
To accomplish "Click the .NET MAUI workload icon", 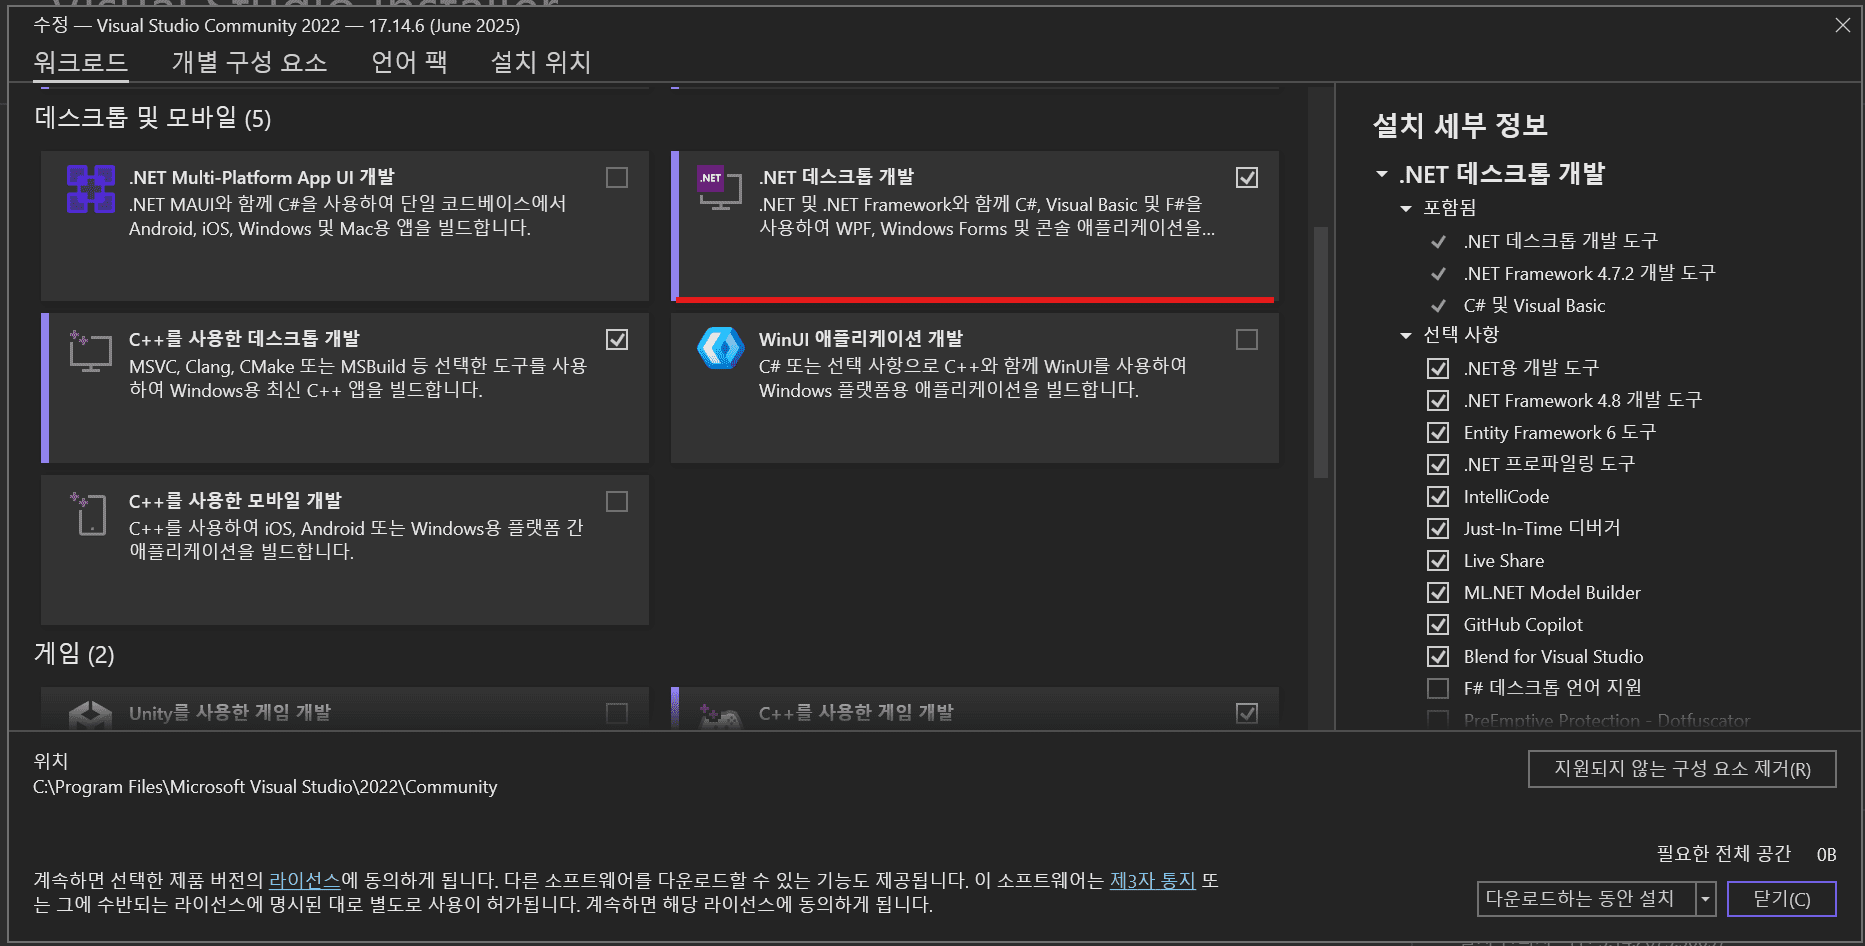I will point(91,189).
